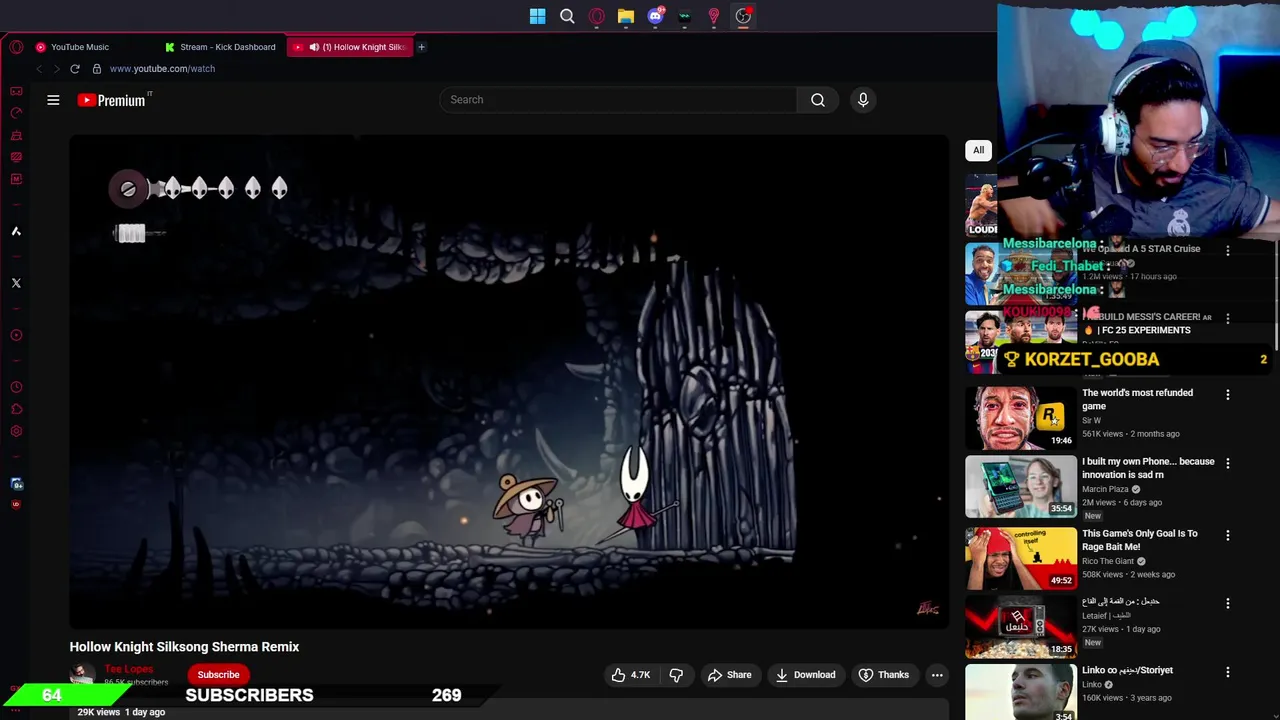Dislike the video with thumbs down
This screenshot has height=720, width=1280.
tap(676, 675)
